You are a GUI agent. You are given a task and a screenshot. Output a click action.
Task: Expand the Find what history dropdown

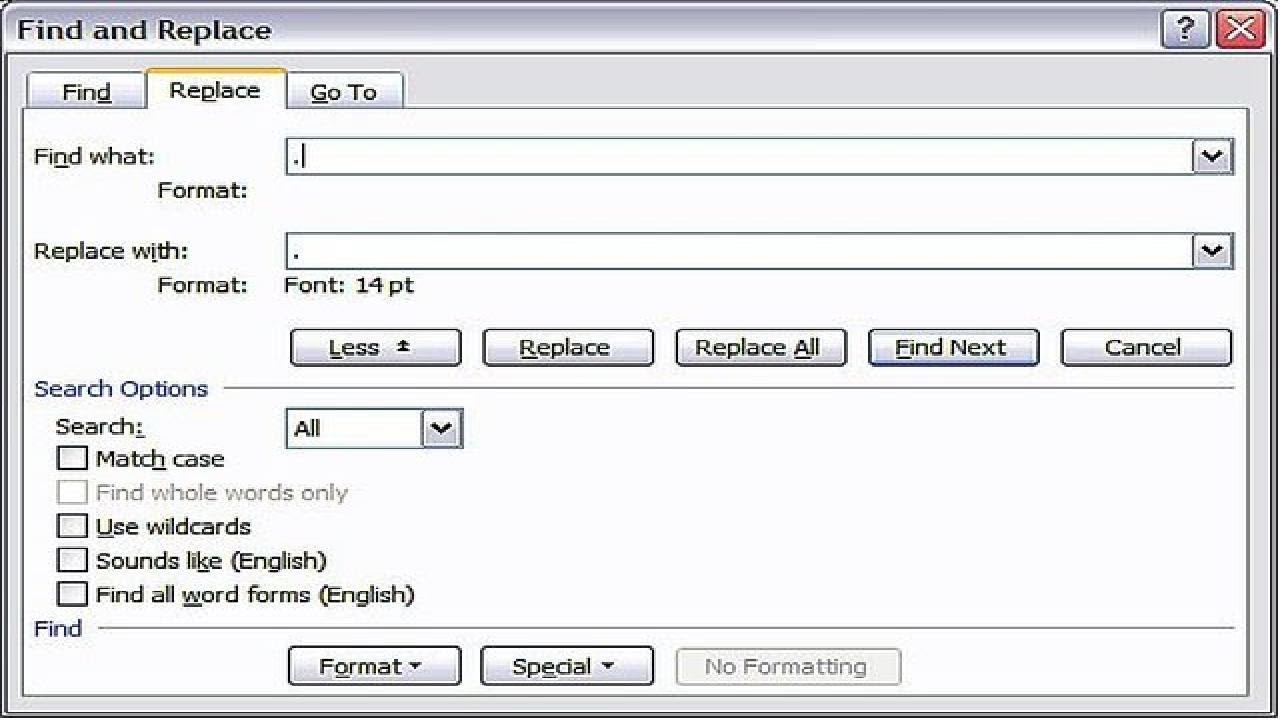[1212, 157]
